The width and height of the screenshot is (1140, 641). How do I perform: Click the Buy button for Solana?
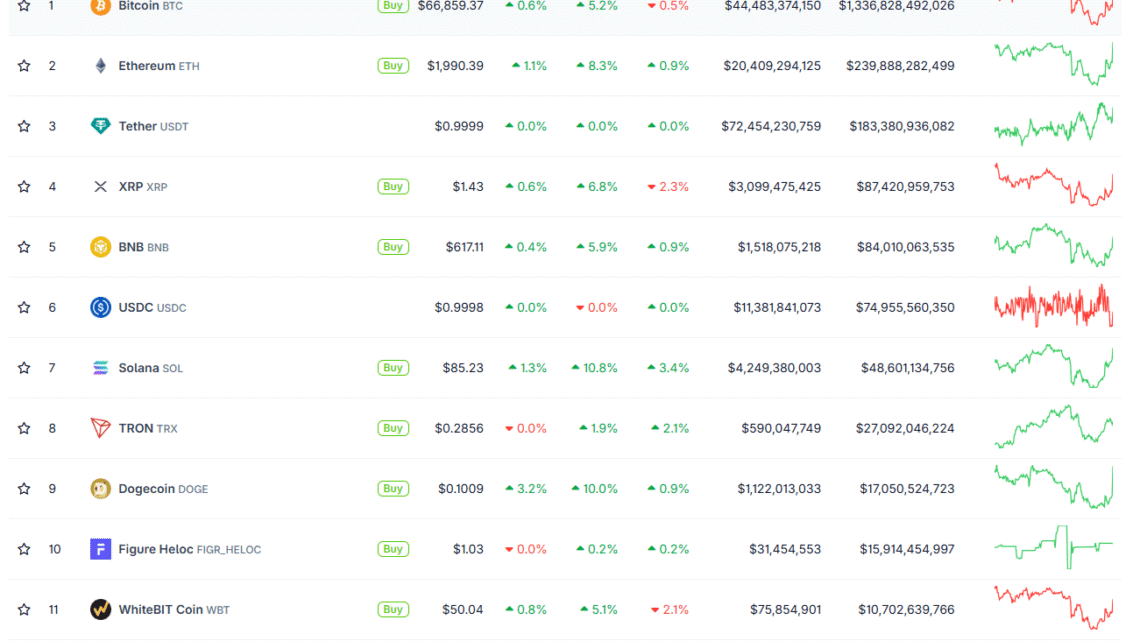(x=393, y=367)
